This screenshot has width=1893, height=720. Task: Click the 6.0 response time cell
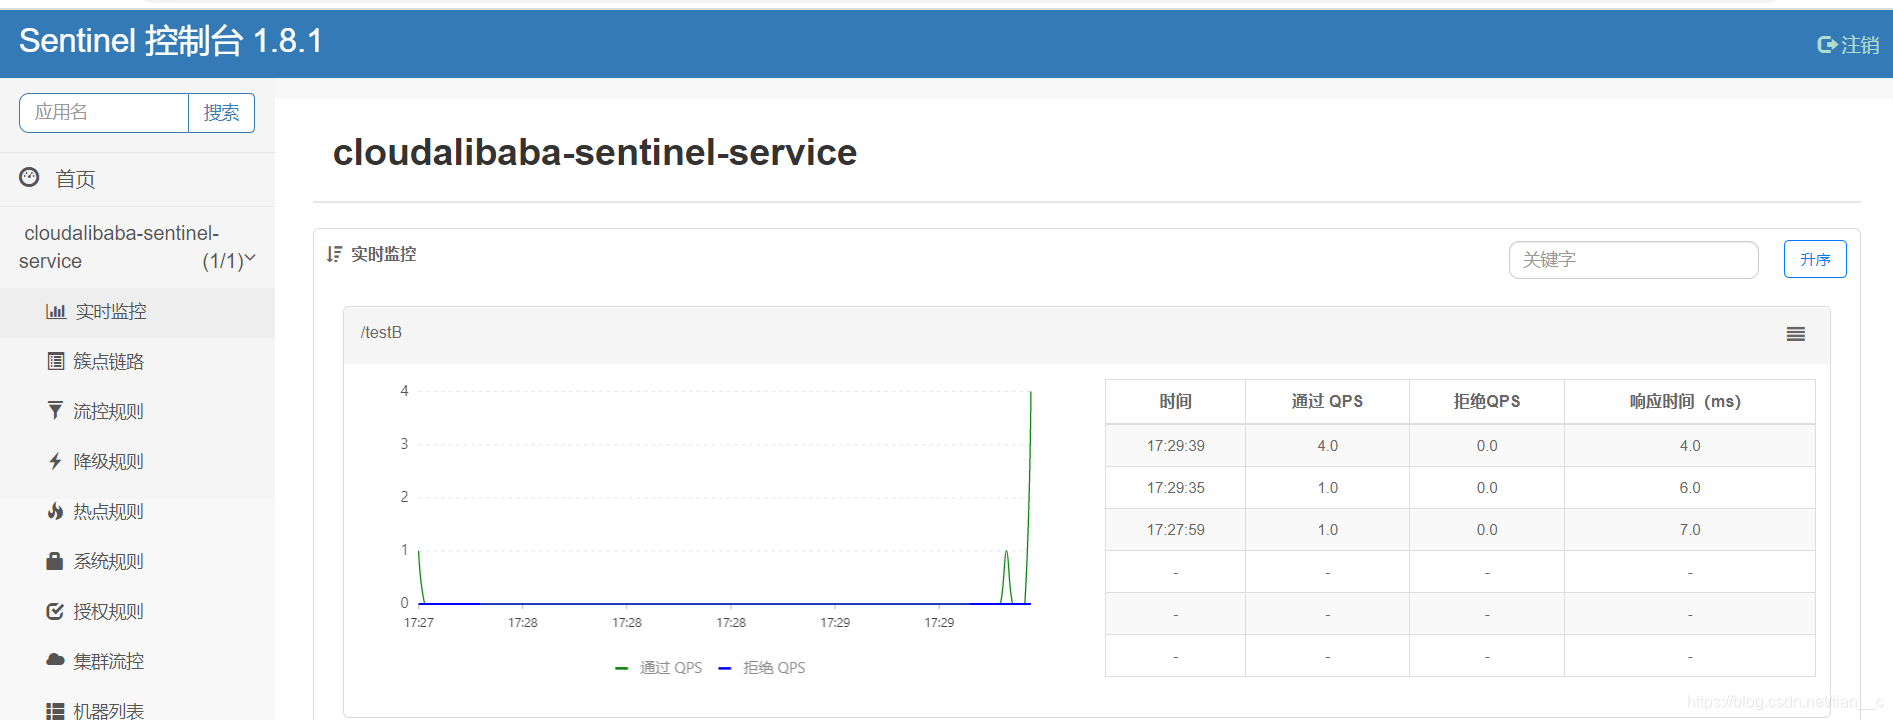(x=1689, y=488)
